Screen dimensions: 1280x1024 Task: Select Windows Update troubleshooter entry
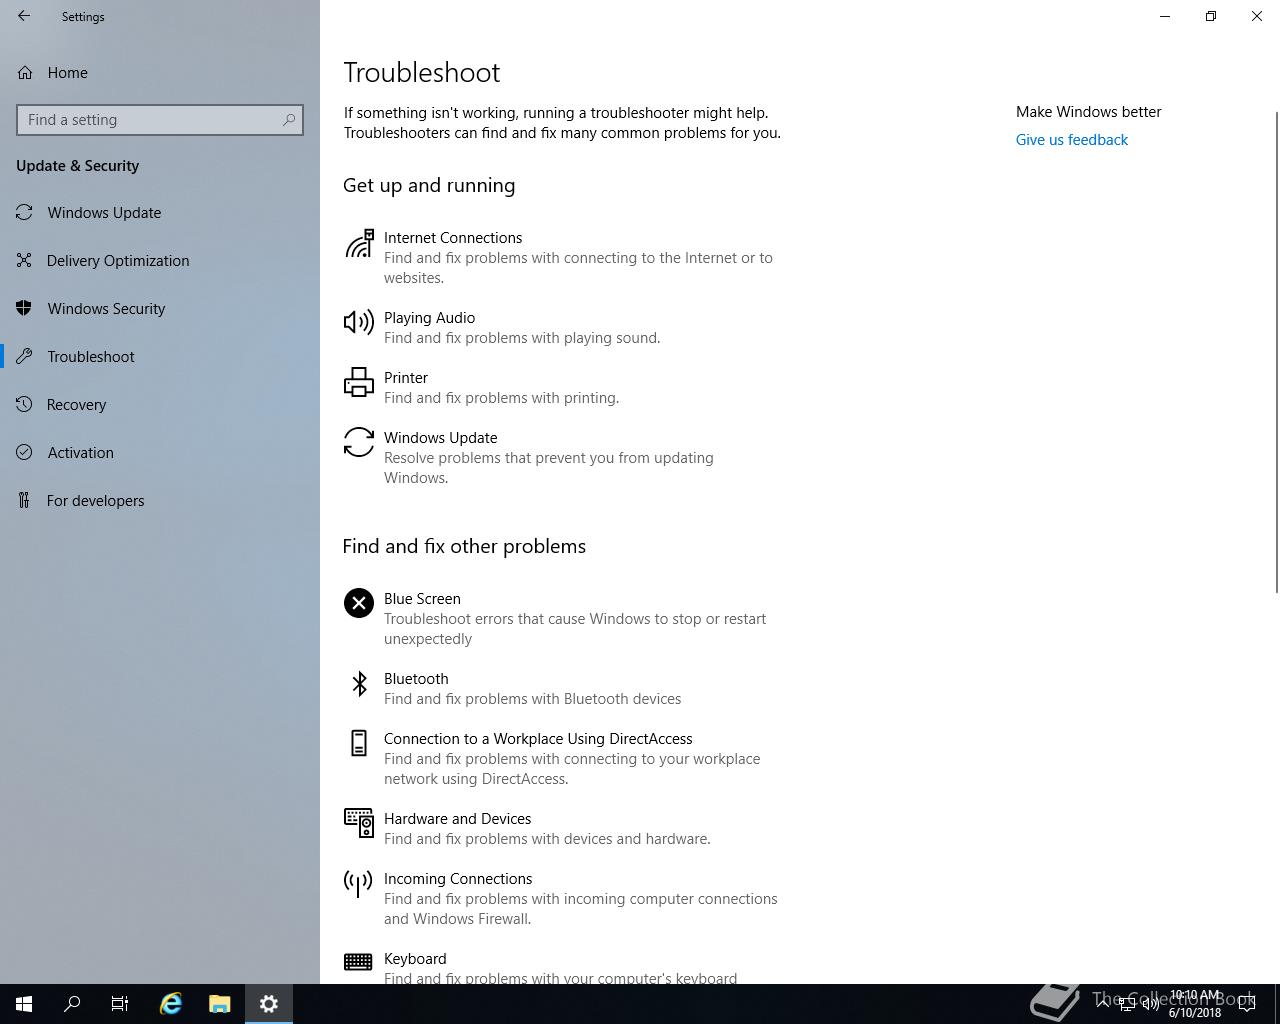(x=562, y=457)
